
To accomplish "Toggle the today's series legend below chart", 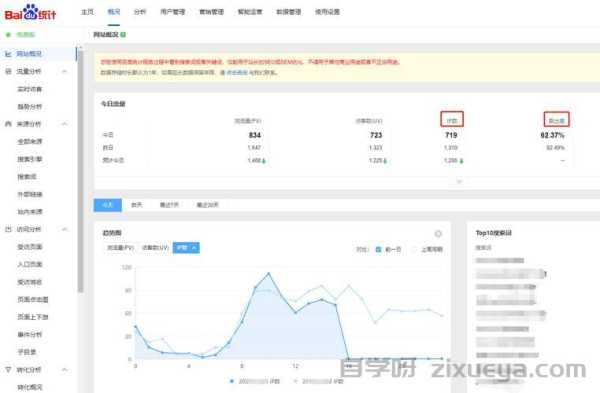I will click(x=255, y=381).
